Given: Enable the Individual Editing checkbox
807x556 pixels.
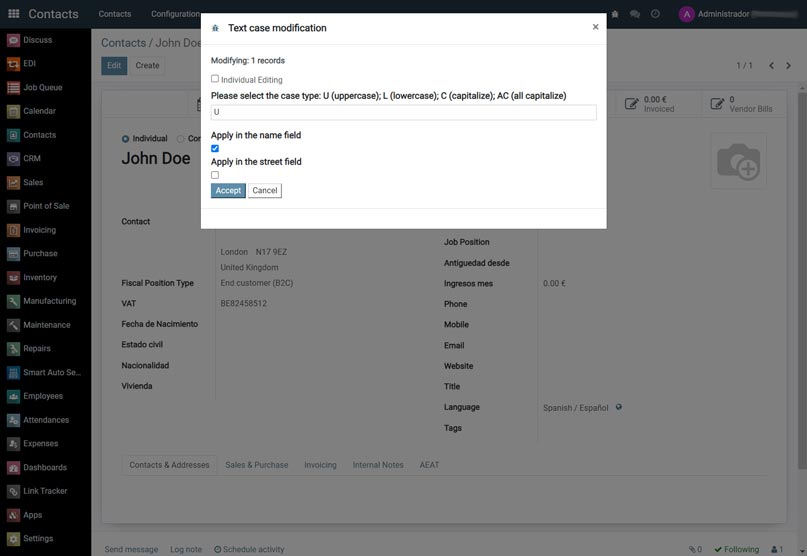Looking at the screenshot, I should [215, 79].
